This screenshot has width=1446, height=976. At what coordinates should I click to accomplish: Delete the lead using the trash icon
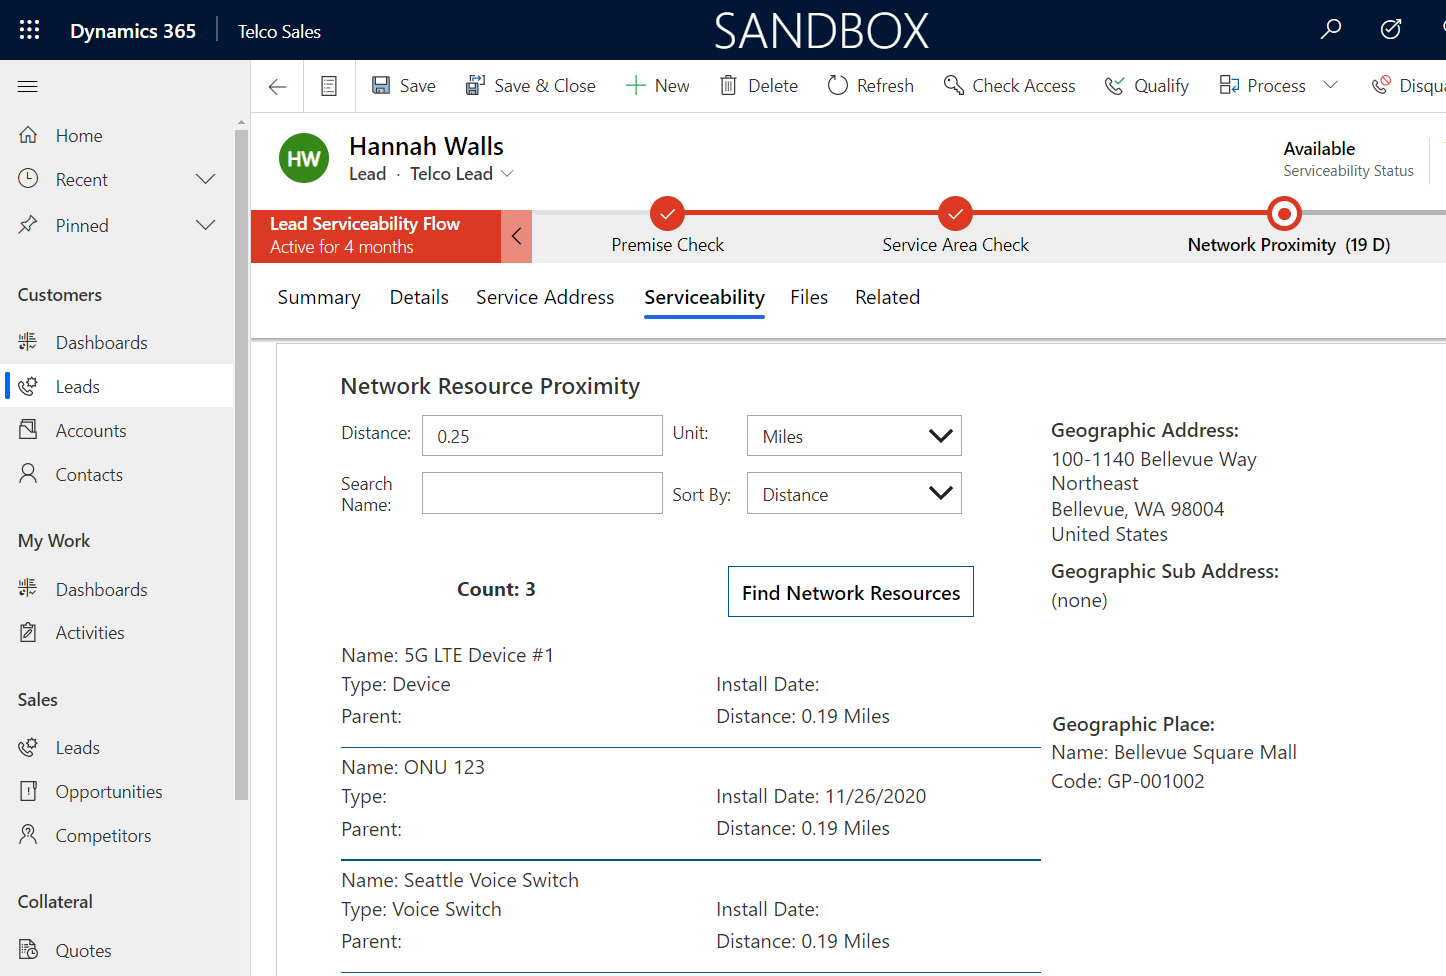pyautogui.click(x=758, y=85)
